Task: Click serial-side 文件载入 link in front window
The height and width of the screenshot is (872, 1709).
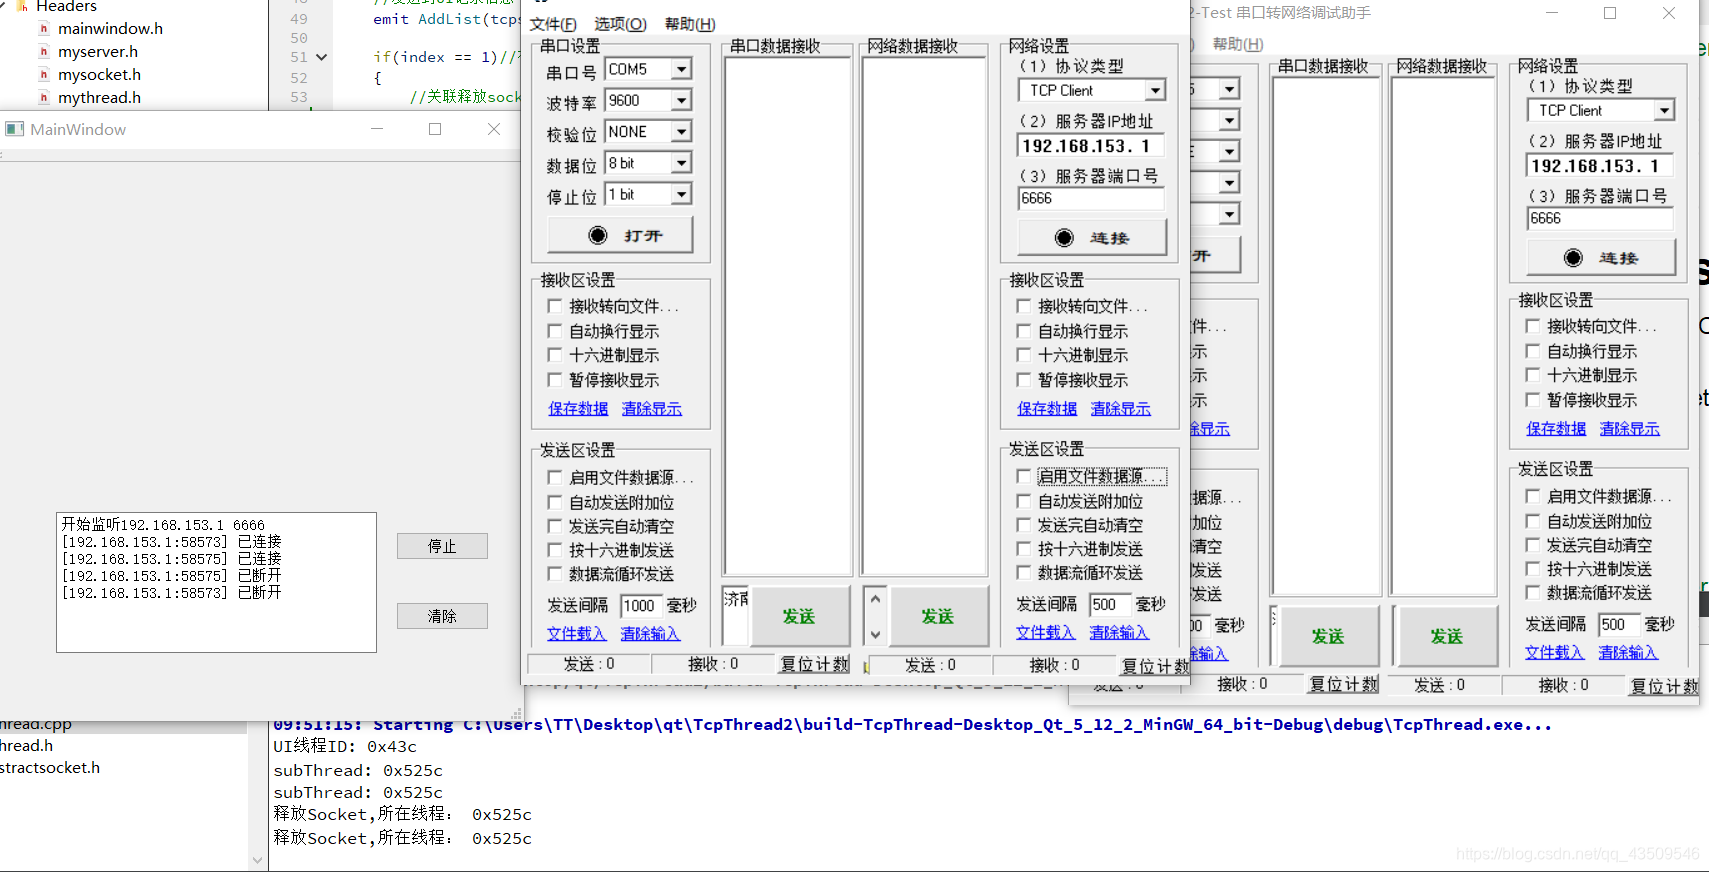Action: pos(577,633)
